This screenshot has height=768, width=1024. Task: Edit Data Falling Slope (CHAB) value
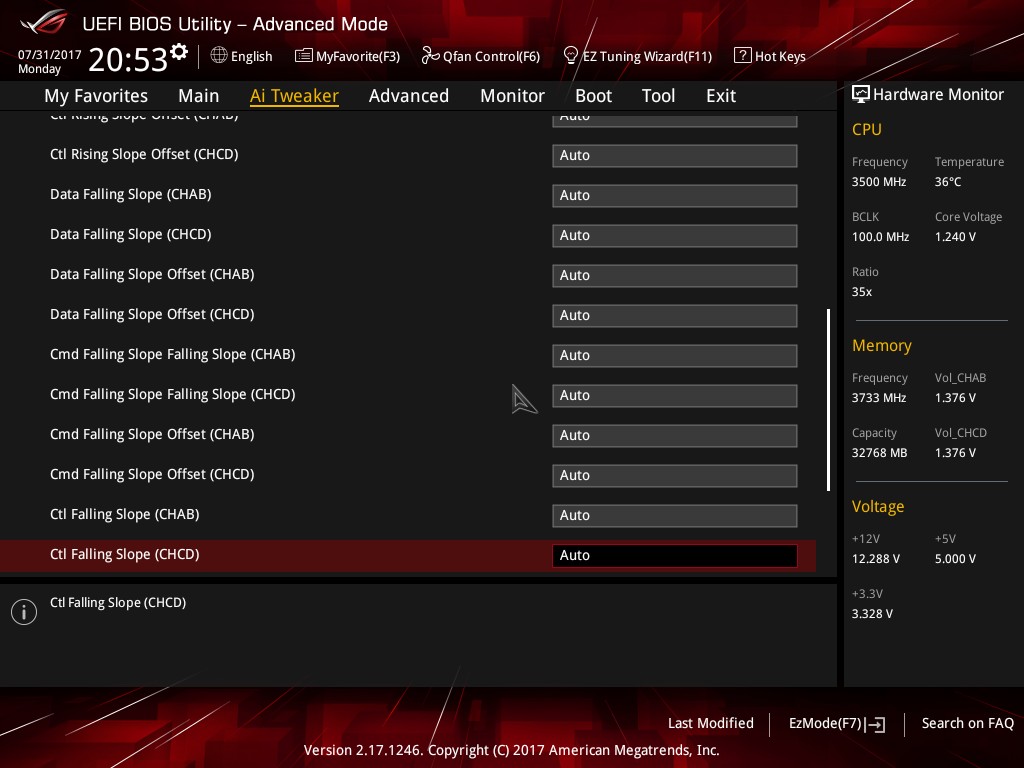coord(675,195)
